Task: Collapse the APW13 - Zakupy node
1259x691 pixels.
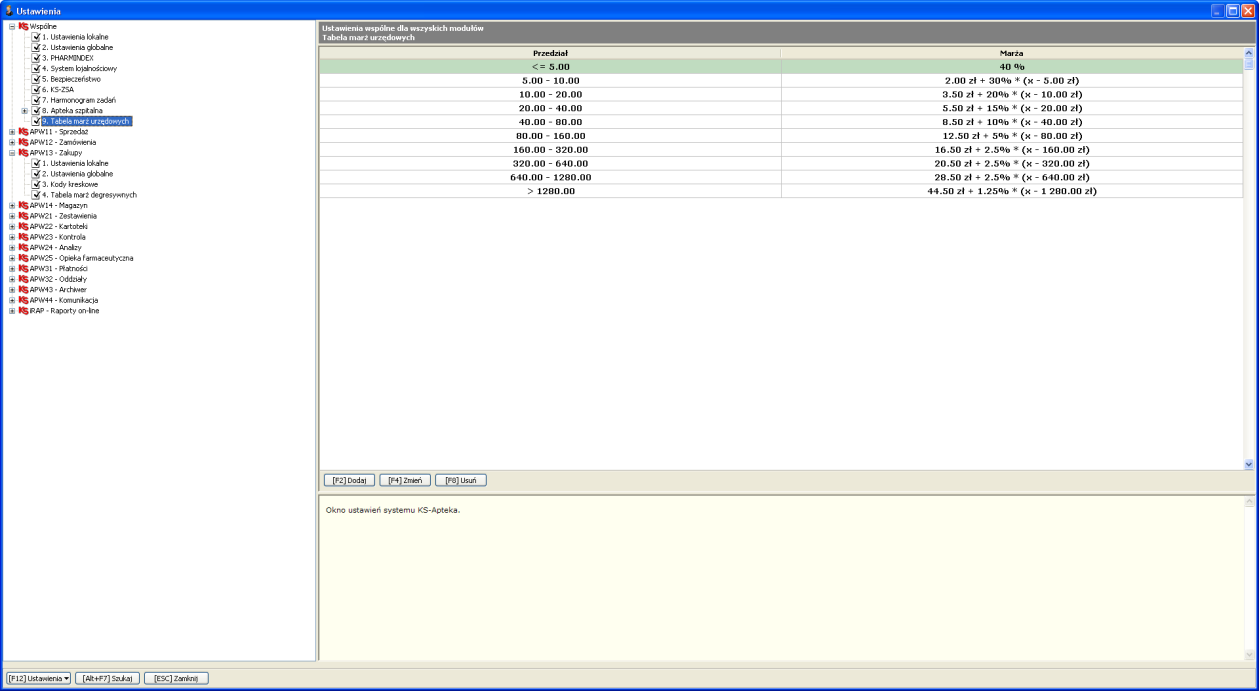Action: point(12,153)
